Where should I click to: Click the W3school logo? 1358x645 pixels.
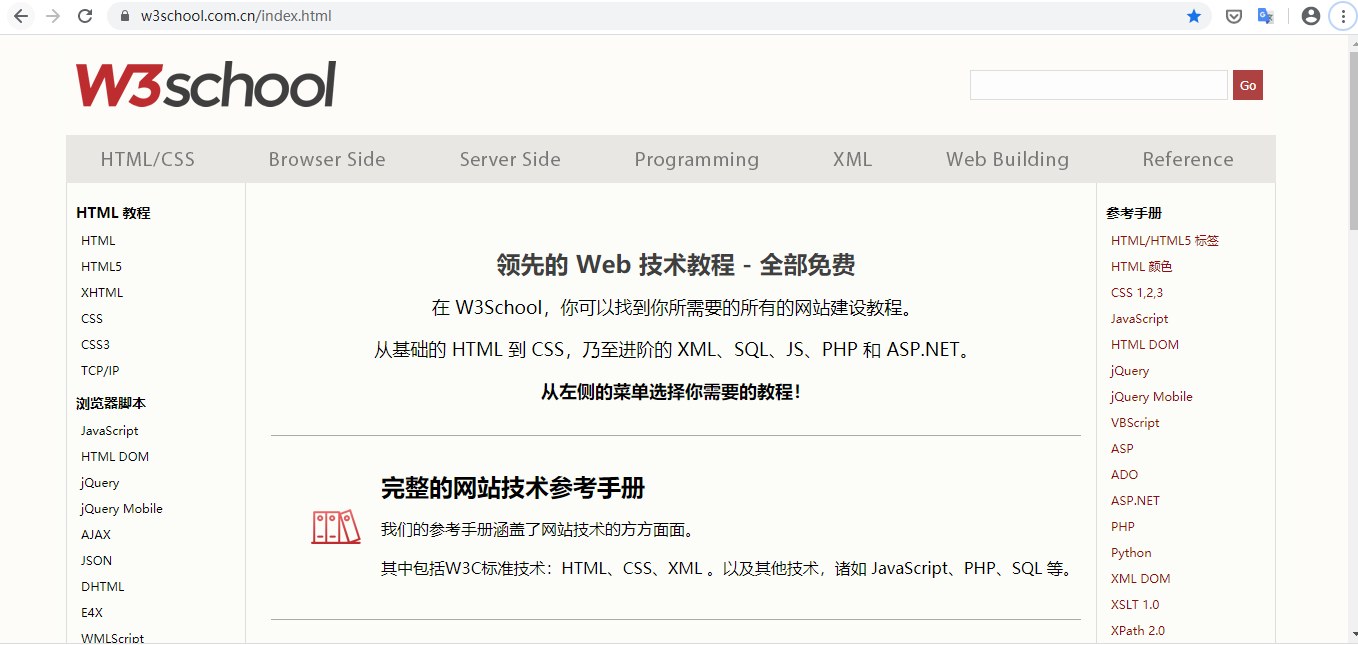(x=206, y=84)
